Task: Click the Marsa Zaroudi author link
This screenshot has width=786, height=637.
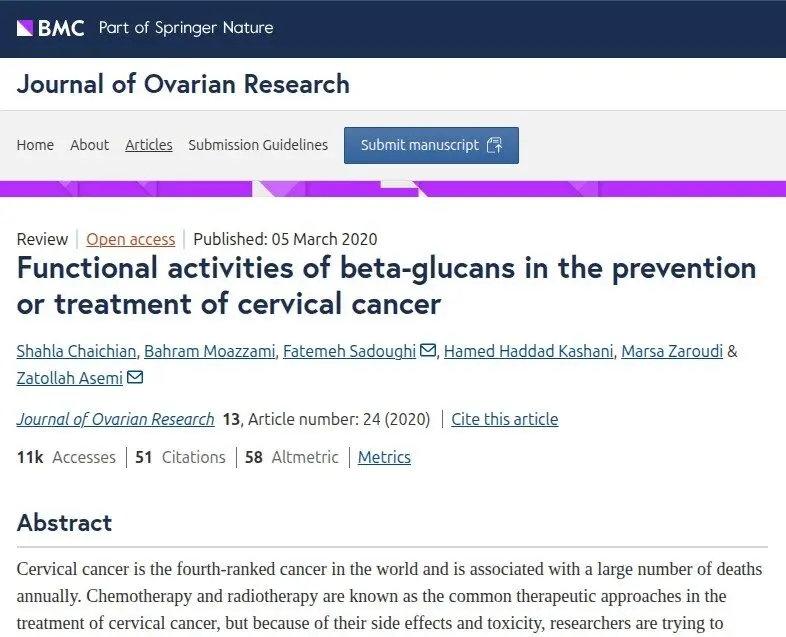Action: pyautogui.click(x=672, y=351)
